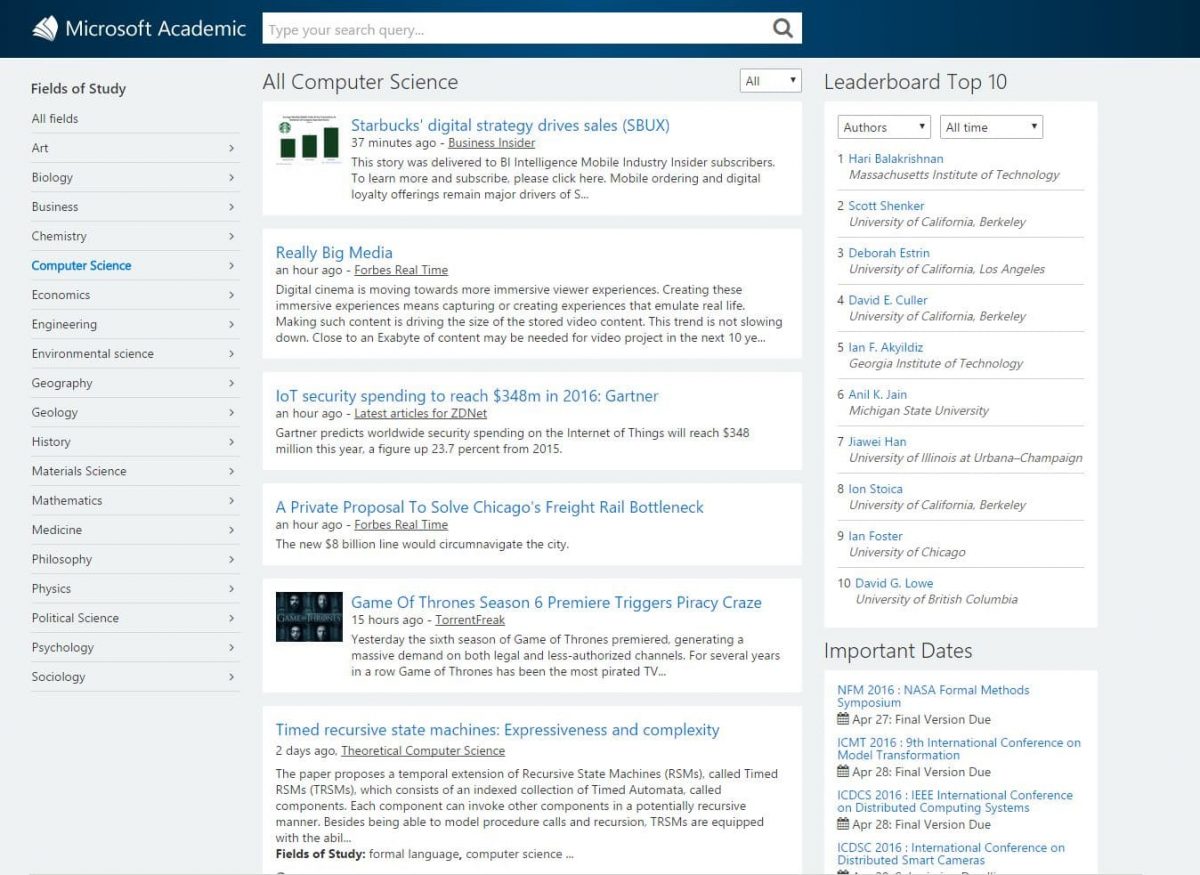The width and height of the screenshot is (1200, 875).
Task: Open author David G. Lowe
Action: [x=894, y=583]
